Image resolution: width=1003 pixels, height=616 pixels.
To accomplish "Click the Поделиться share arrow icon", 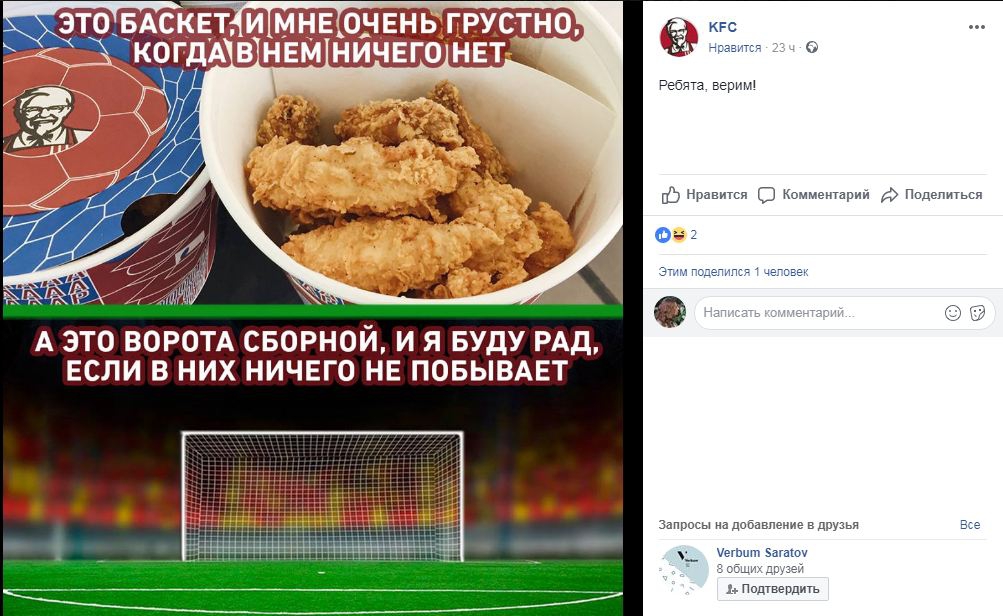I will tap(890, 195).
